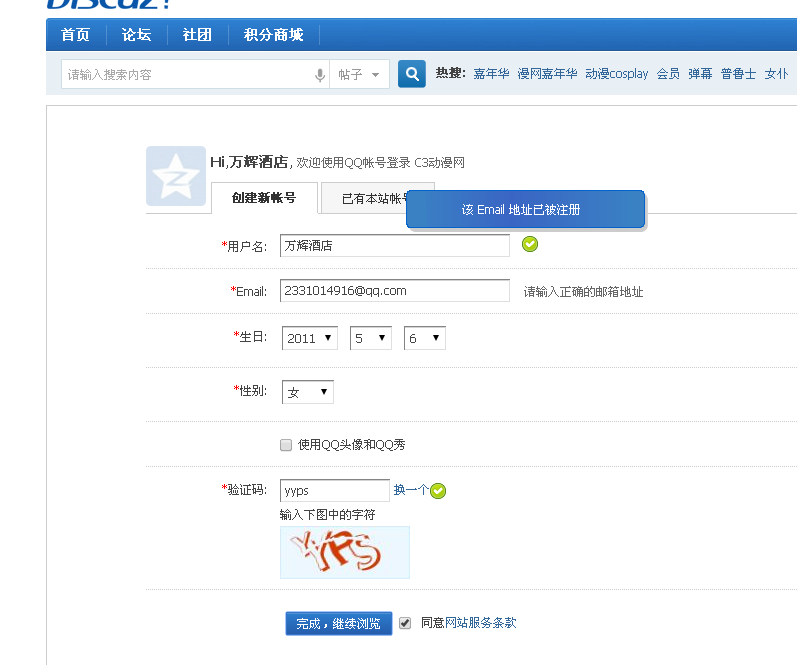Open 社团 in navigation bar
The height and width of the screenshot is (665, 797).
(197, 35)
